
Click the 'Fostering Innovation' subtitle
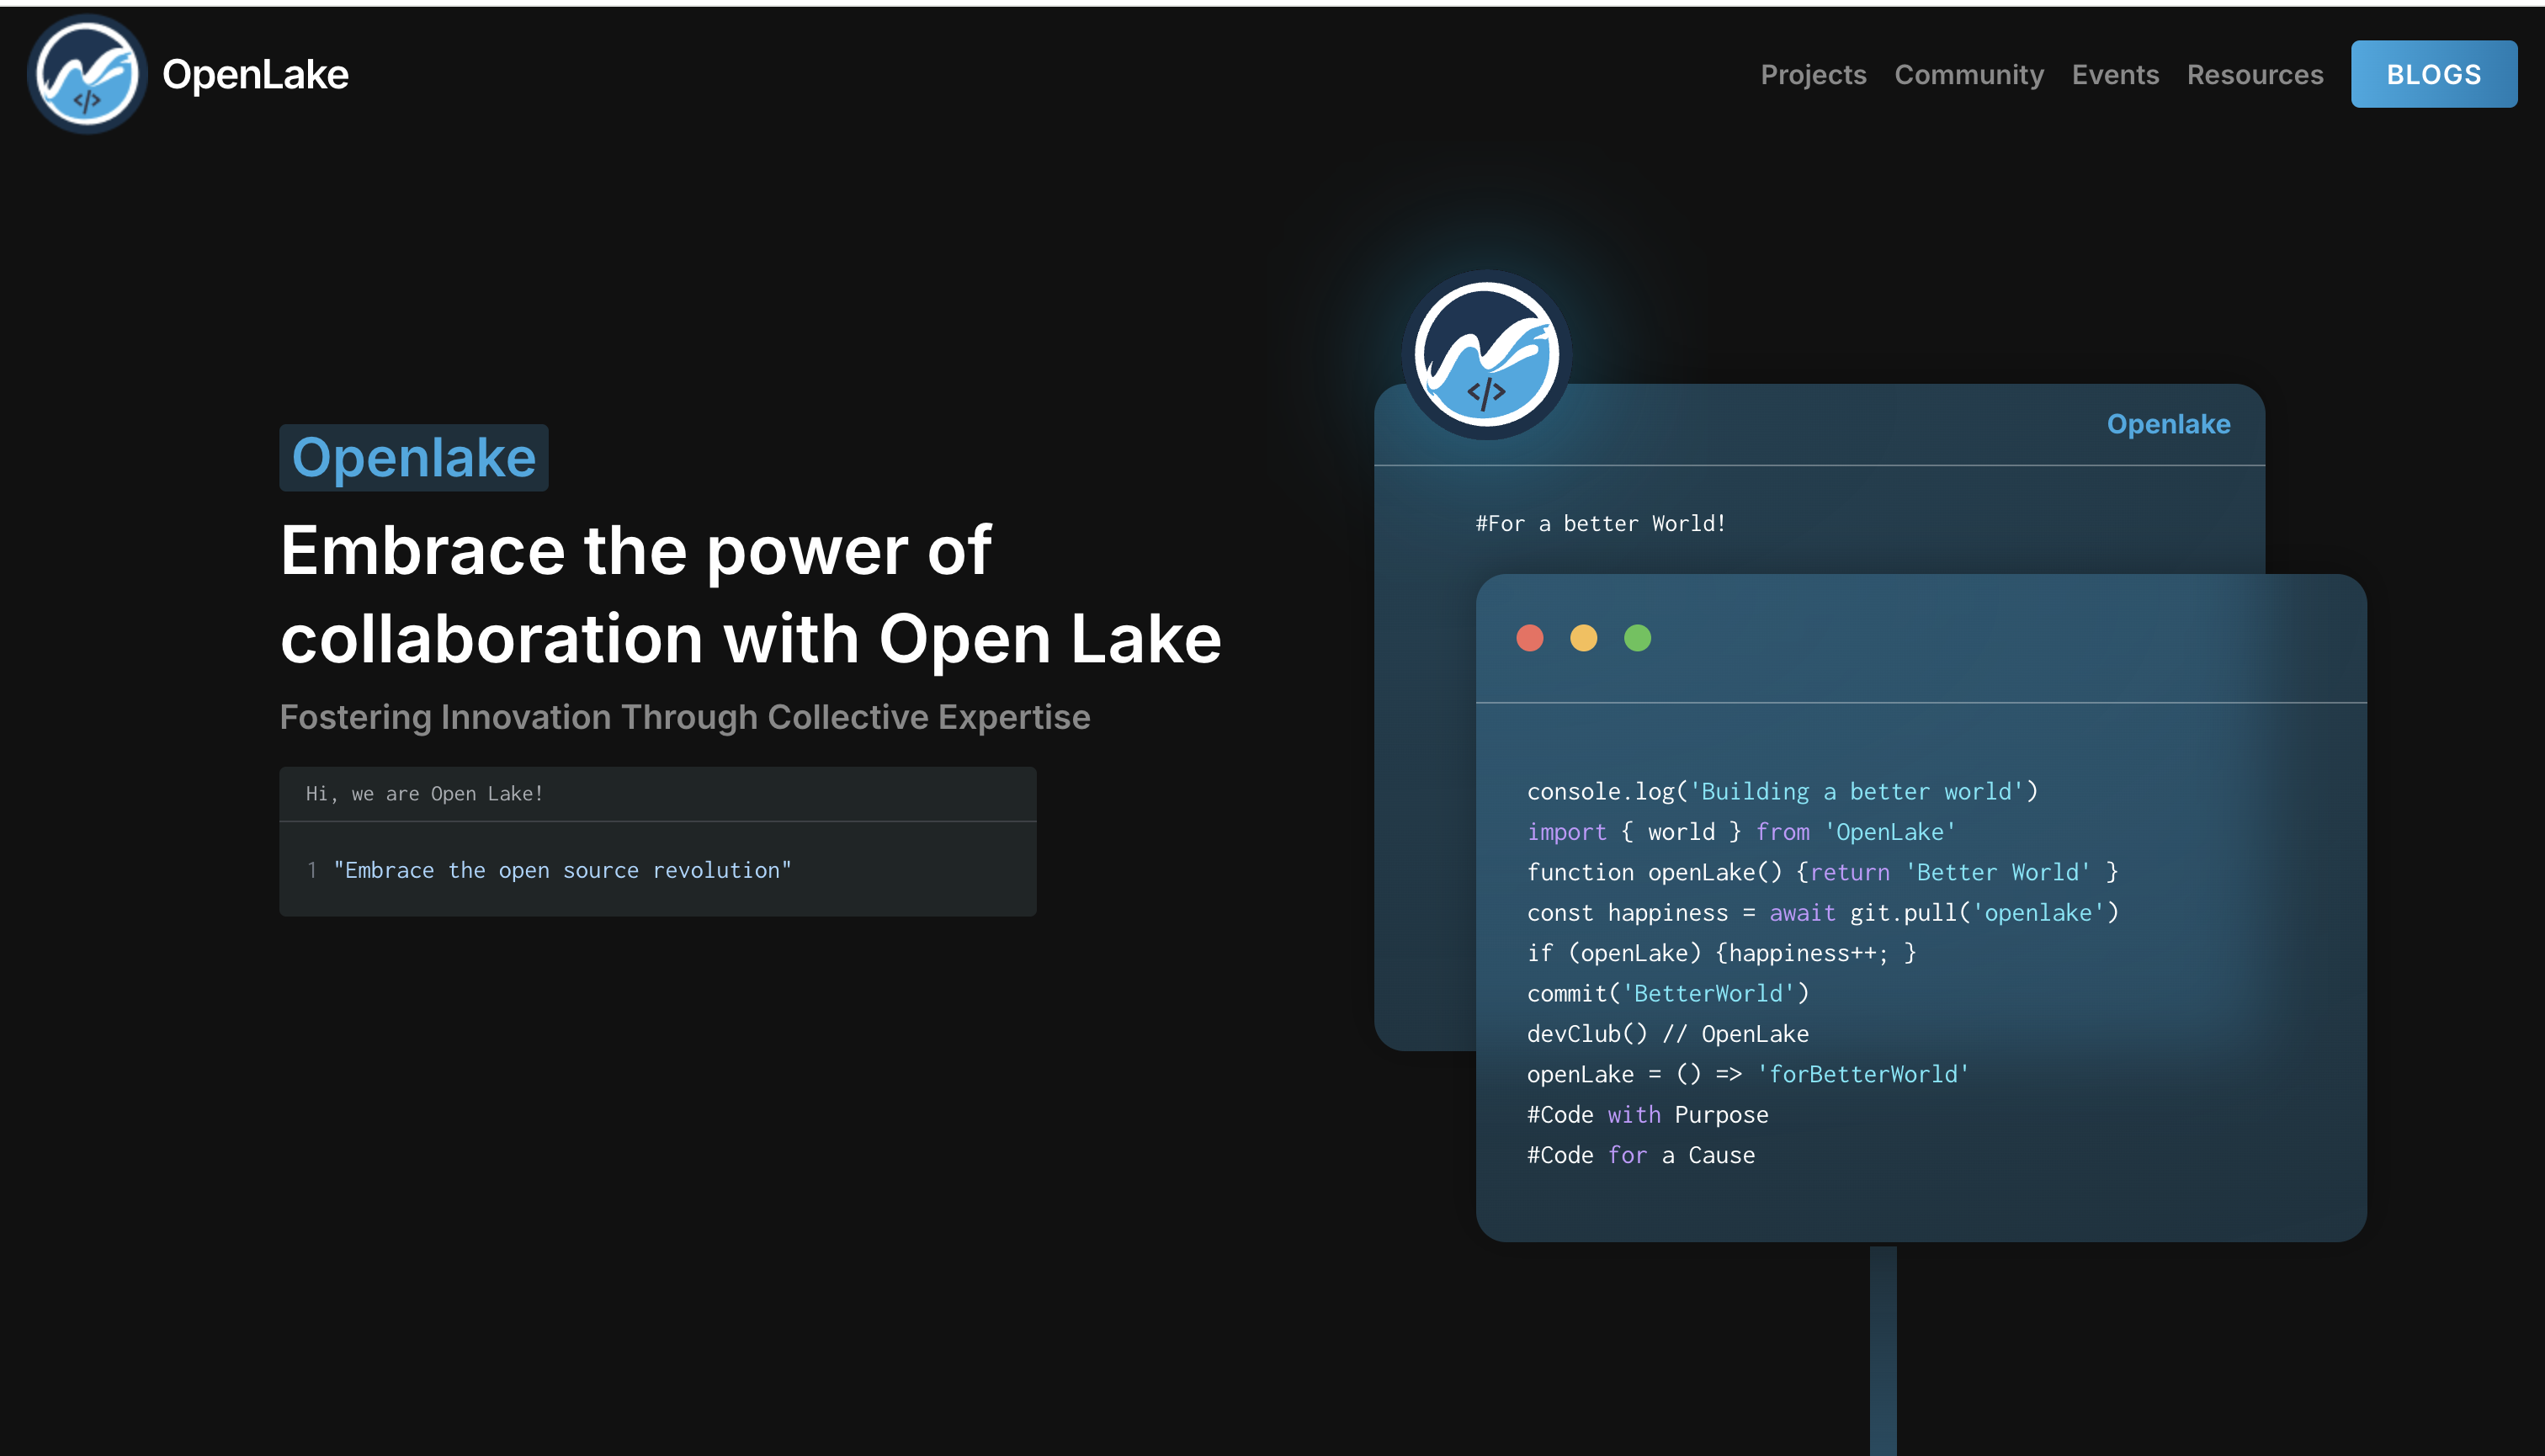click(x=684, y=717)
